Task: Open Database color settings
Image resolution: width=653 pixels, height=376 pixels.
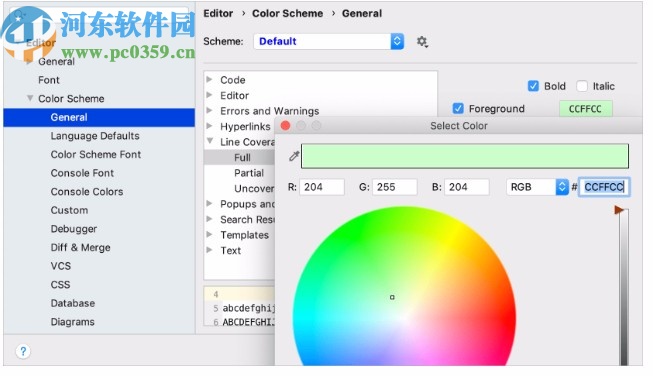Action: coord(73,303)
